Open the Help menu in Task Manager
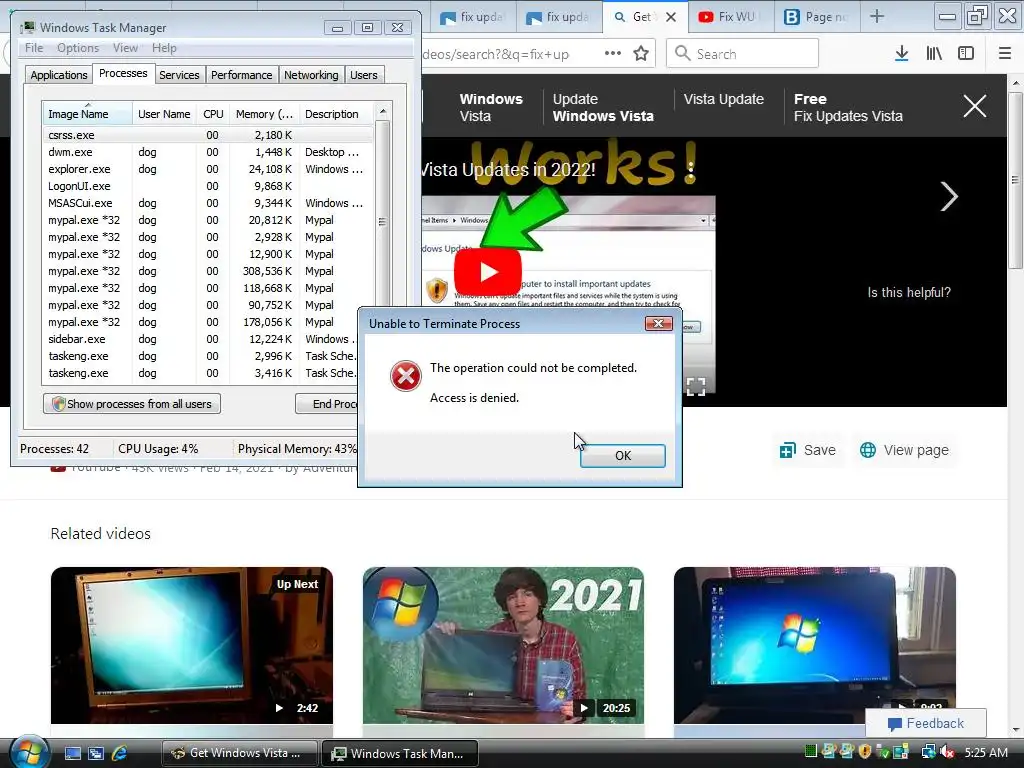The width and height of the screenshot is (1024, 768). point(164,48)
